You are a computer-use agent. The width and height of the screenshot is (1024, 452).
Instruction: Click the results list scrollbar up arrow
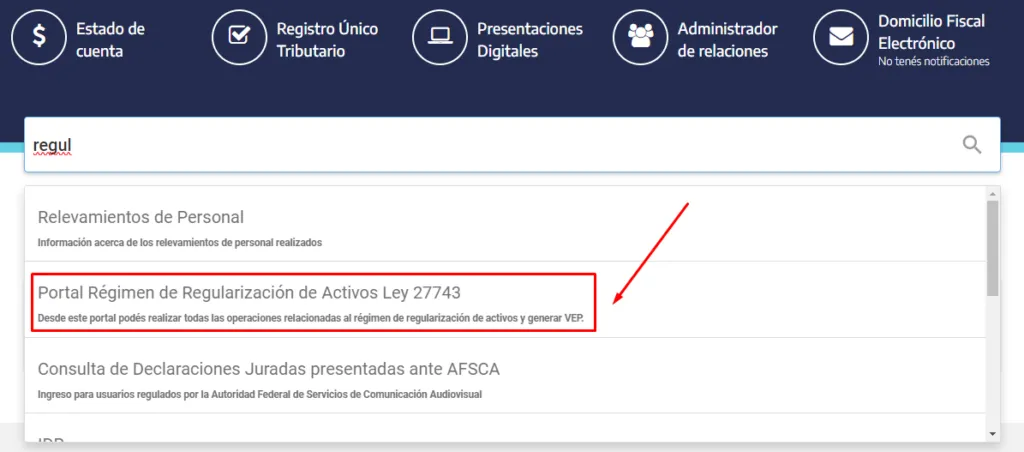click(x=993, y=193)
